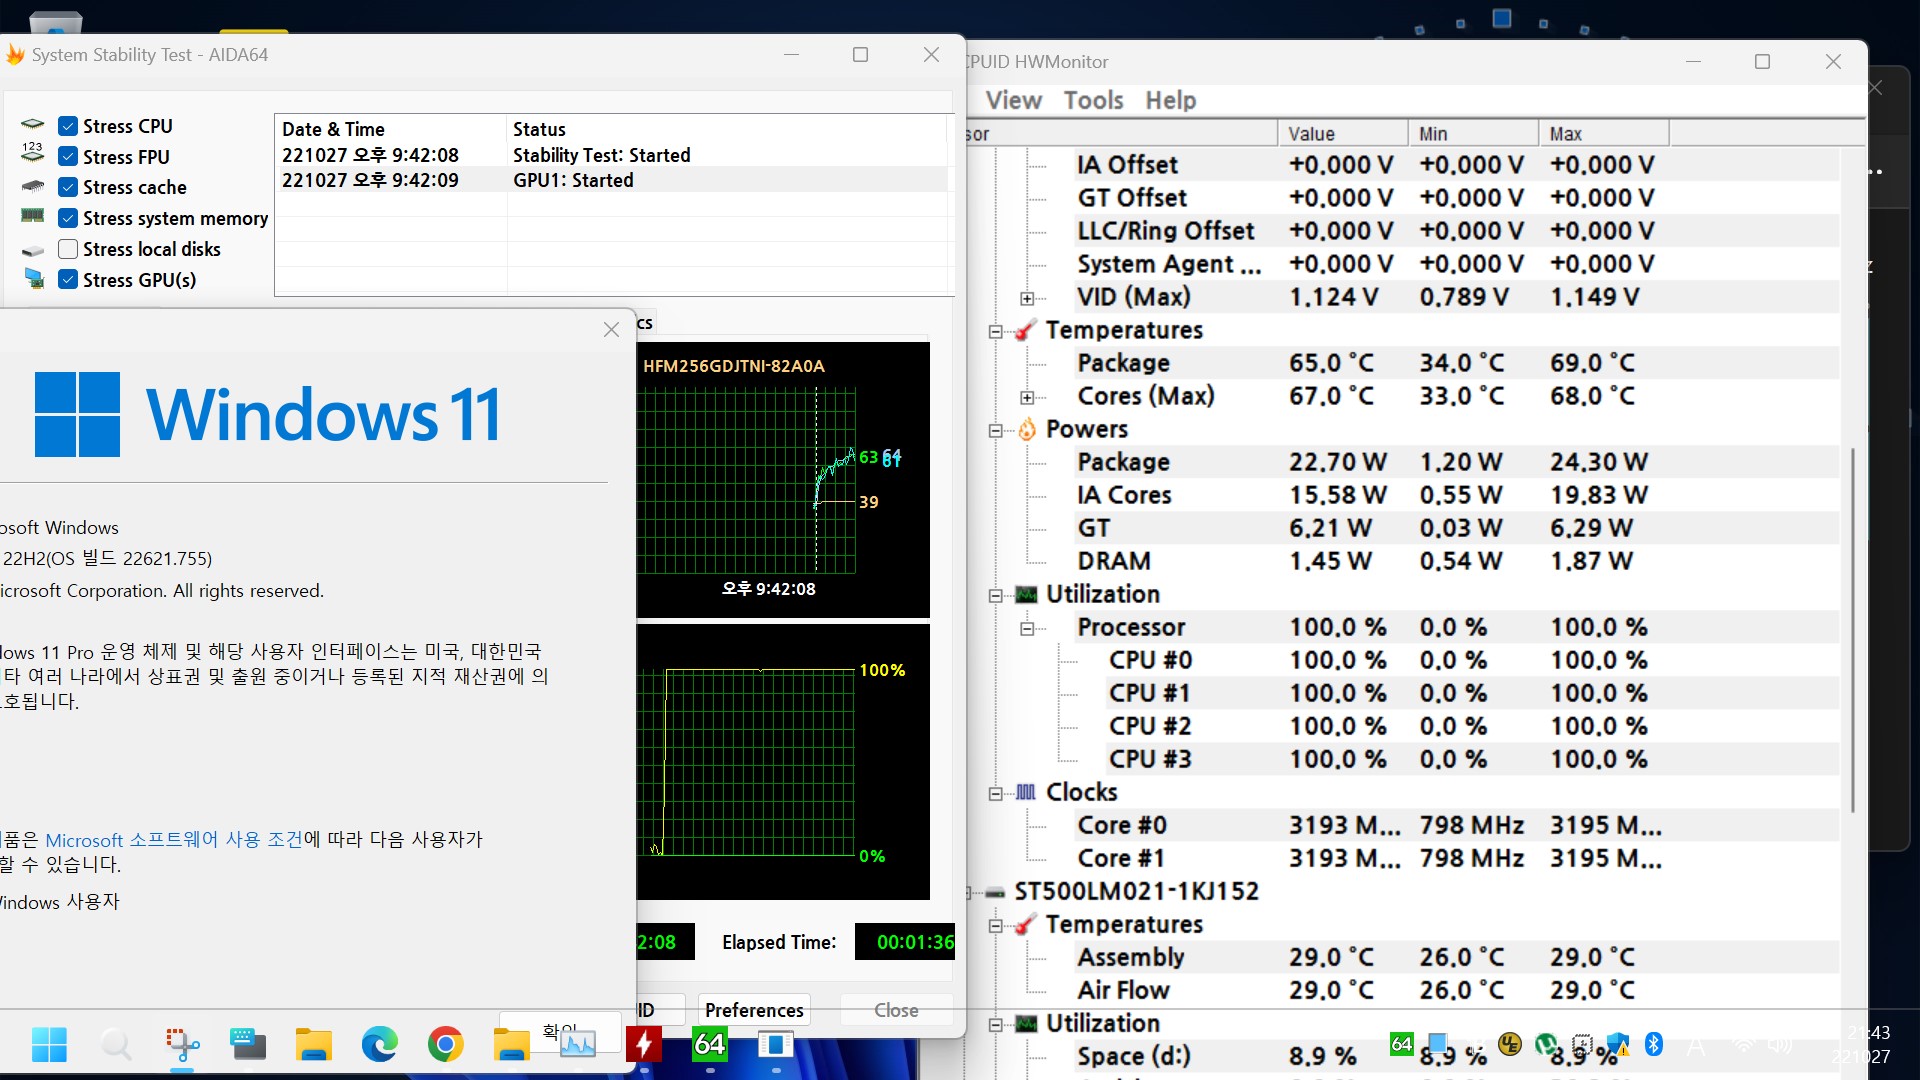Collapse the drive Temperatures group

tap(995, 925)
